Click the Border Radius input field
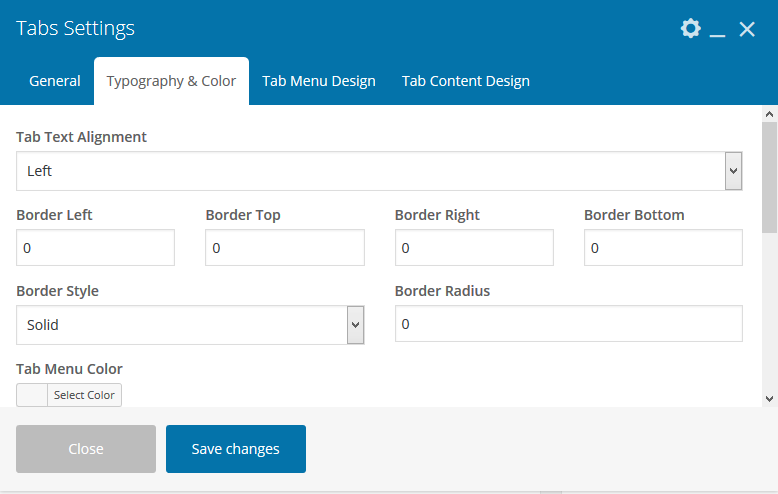Viewport: 778px width, 494px height. point(568,325)
